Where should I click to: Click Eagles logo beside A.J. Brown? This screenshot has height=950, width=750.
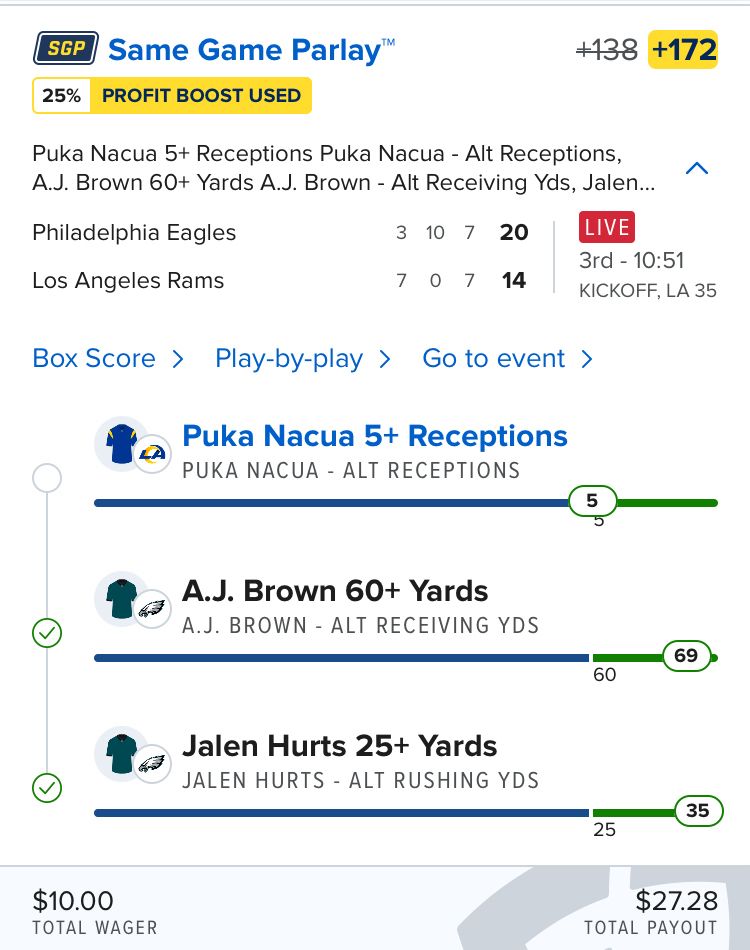point(153,608)
